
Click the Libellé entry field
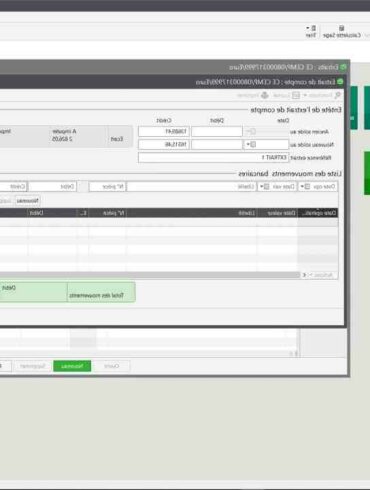[192, 186]
